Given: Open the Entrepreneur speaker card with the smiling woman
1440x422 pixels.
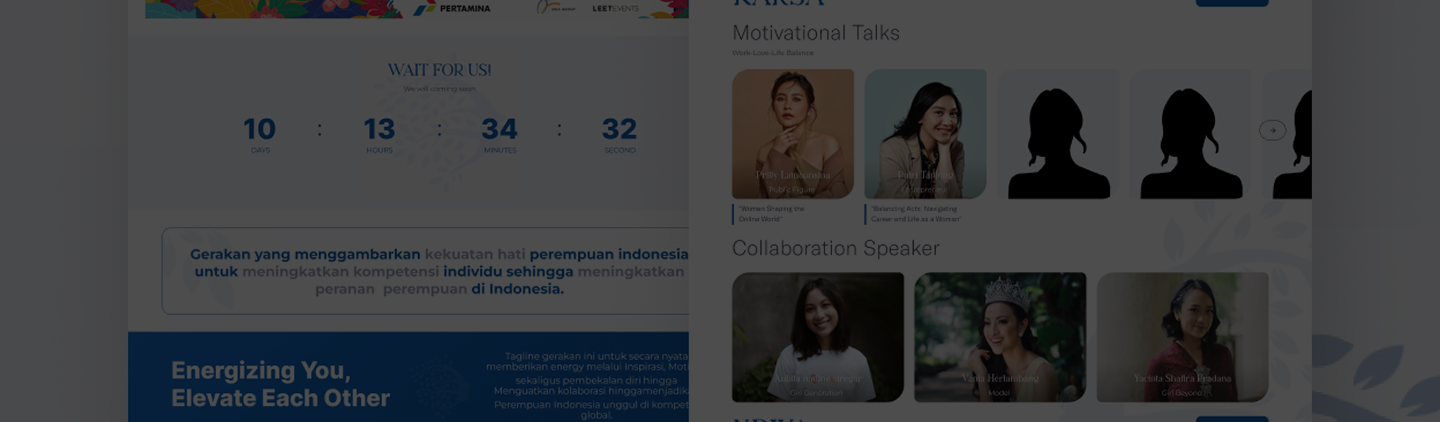Looking at the screenshot, I should point(925,134).
